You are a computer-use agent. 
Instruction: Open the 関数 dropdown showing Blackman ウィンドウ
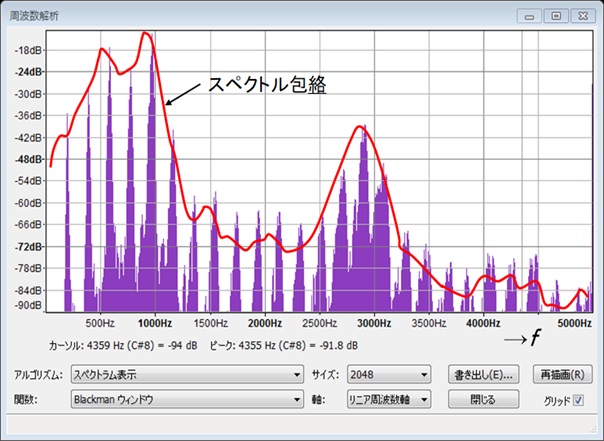coord(187,399)
